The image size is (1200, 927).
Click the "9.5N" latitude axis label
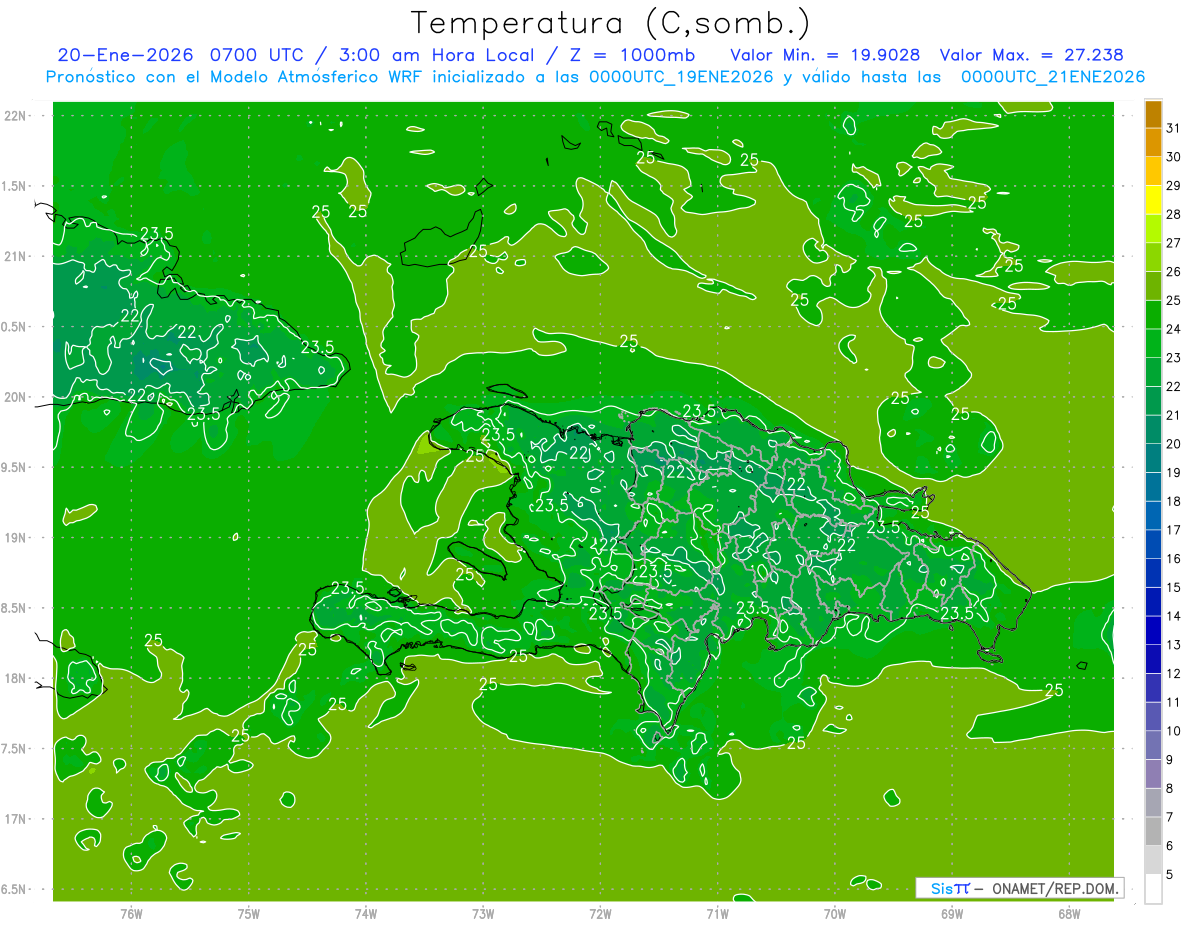click(14, 468)
